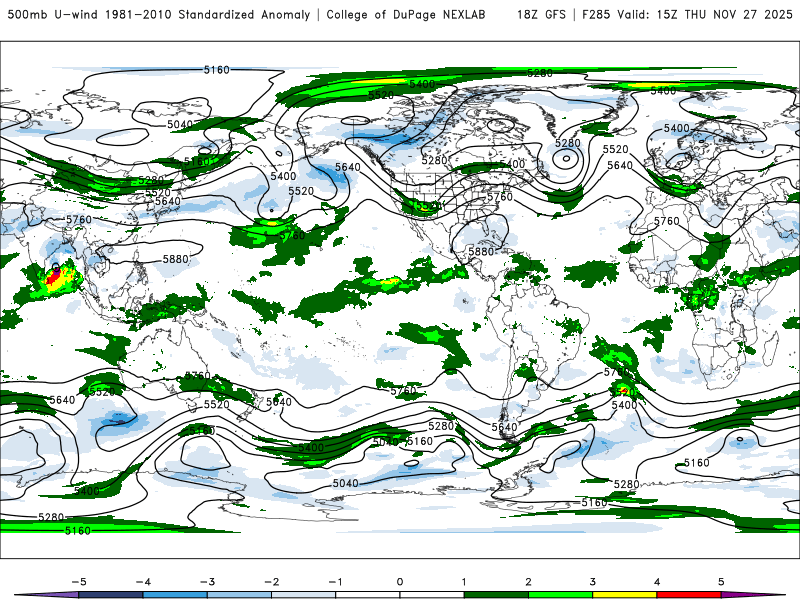Click the '-1' tick label on the color bar
Image resolution: width=800 pixels, height=600 pixels.
point(335,582)
